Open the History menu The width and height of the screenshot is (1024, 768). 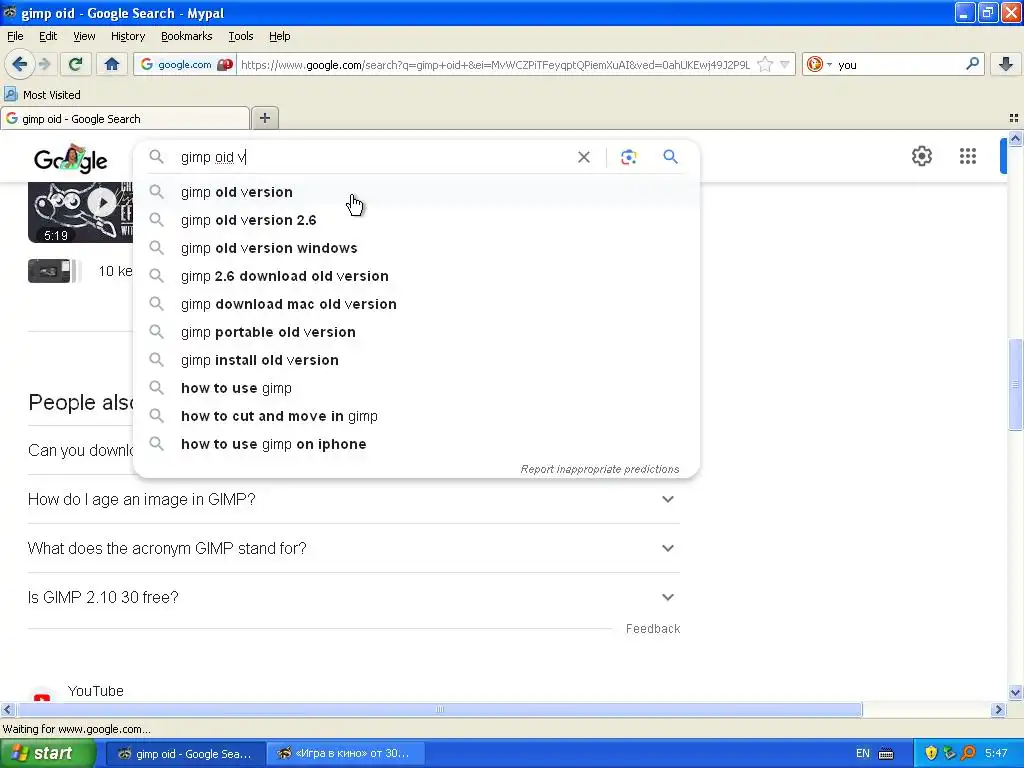pos(127,36)
